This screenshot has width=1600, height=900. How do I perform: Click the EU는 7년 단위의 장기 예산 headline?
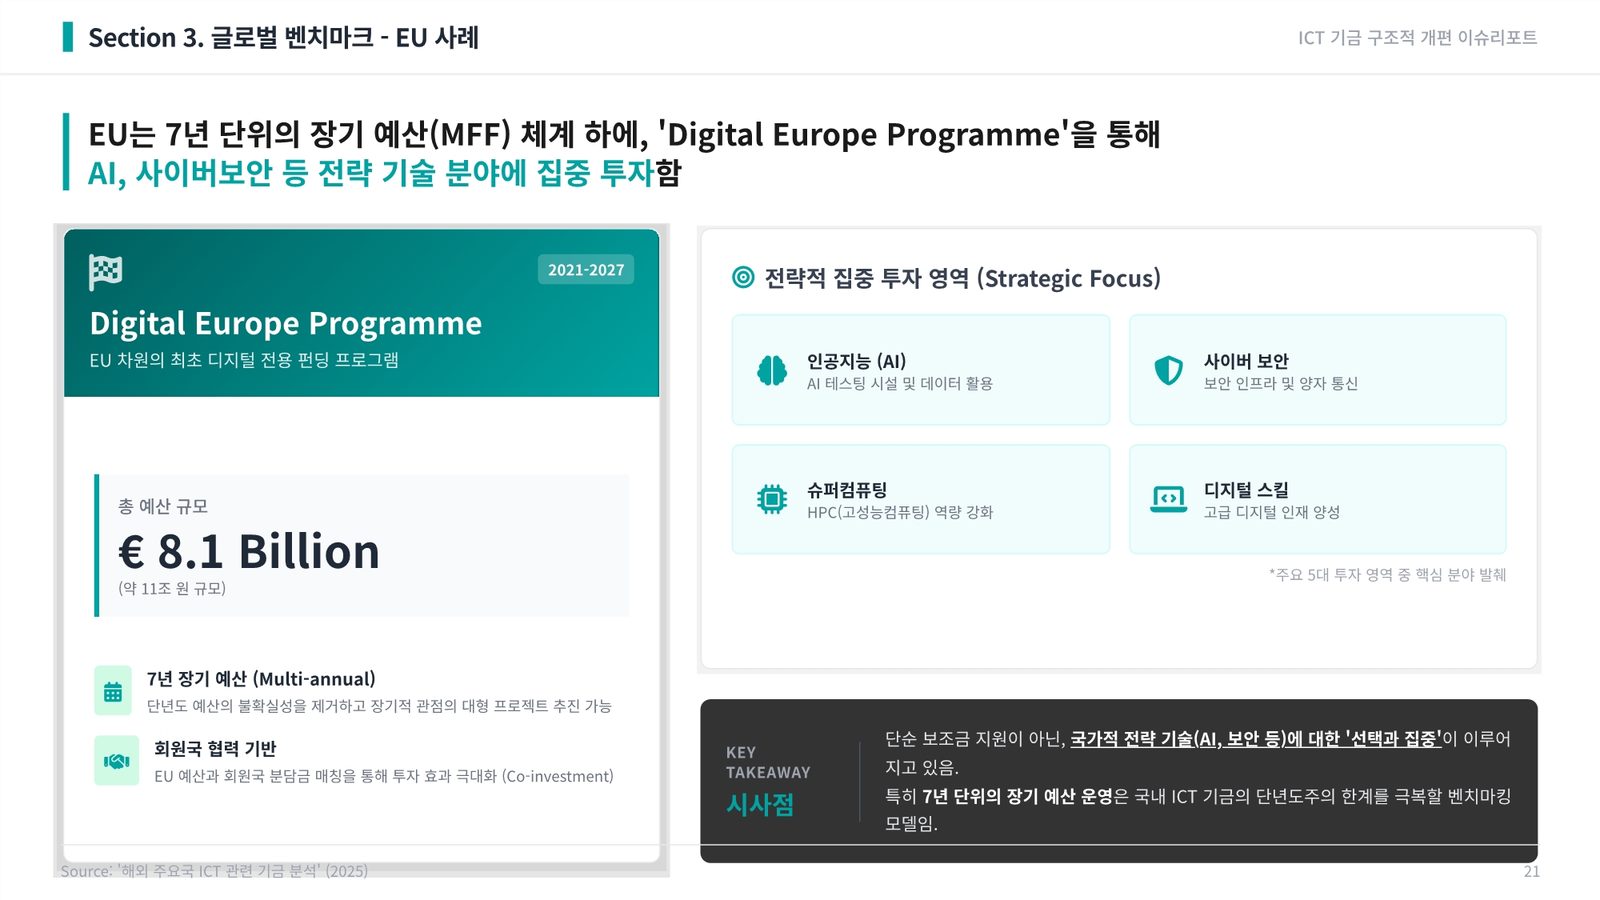click(x=624, y=134)
